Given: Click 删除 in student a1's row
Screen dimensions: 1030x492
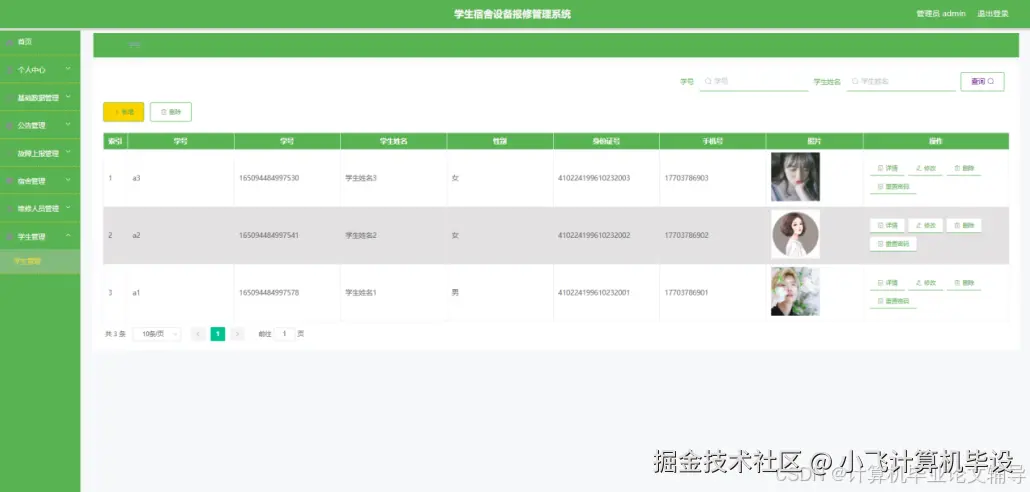Looking at the screenshot, I should (964, 283).
